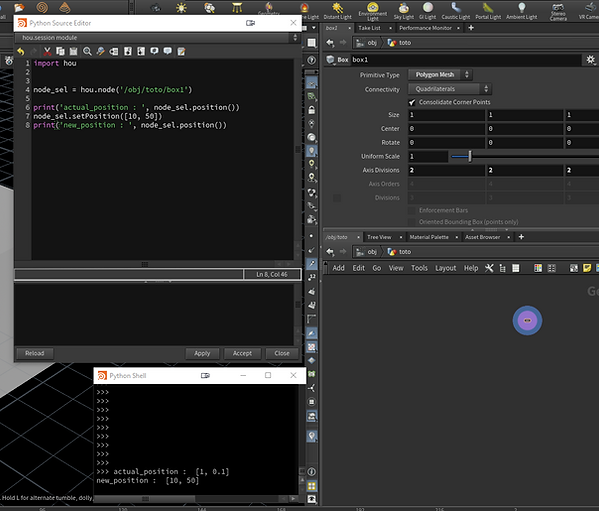Image resolution: width=599 pixels, height=511 pixels.
Task: Open the Connectivity Quadrilaterals dropdown
Action: point(450,89)
